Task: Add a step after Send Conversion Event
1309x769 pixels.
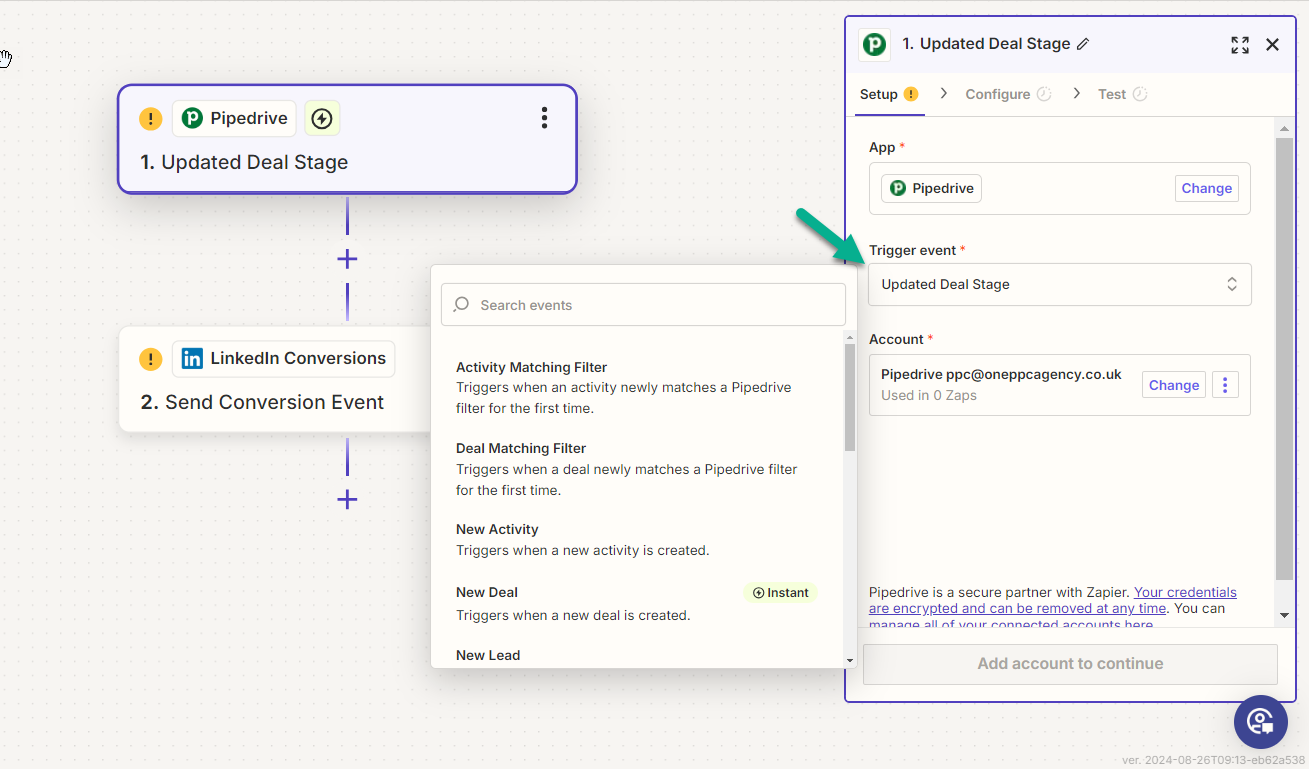Action: pos(347,499)
